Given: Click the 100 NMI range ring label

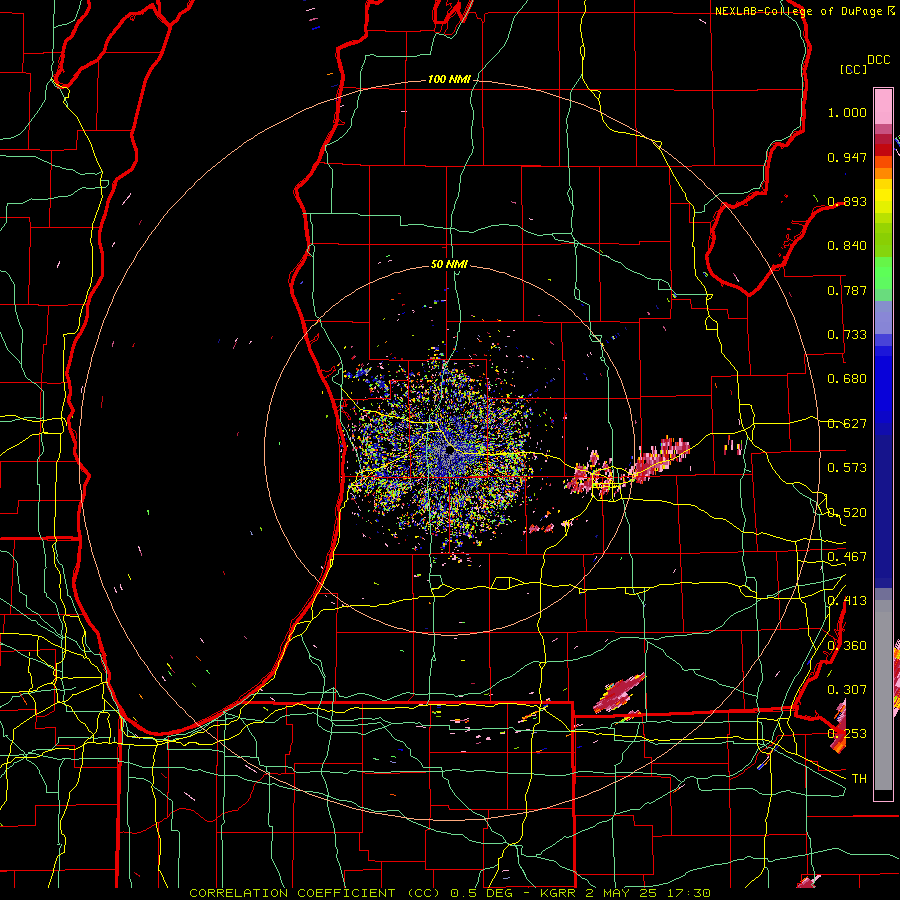Looking at the screenshot, I should [449, 79].
